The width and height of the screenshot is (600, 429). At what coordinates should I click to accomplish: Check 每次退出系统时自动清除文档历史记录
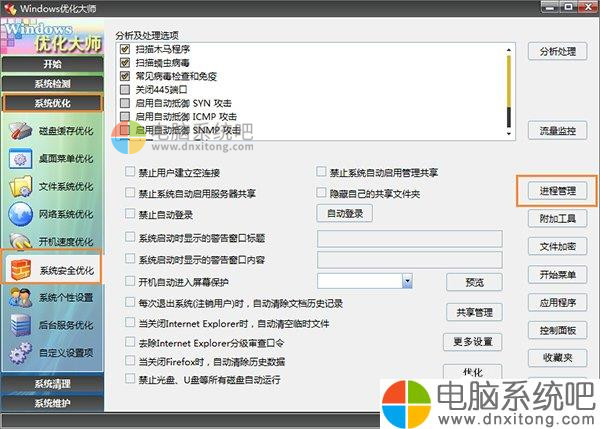(130, 302)
